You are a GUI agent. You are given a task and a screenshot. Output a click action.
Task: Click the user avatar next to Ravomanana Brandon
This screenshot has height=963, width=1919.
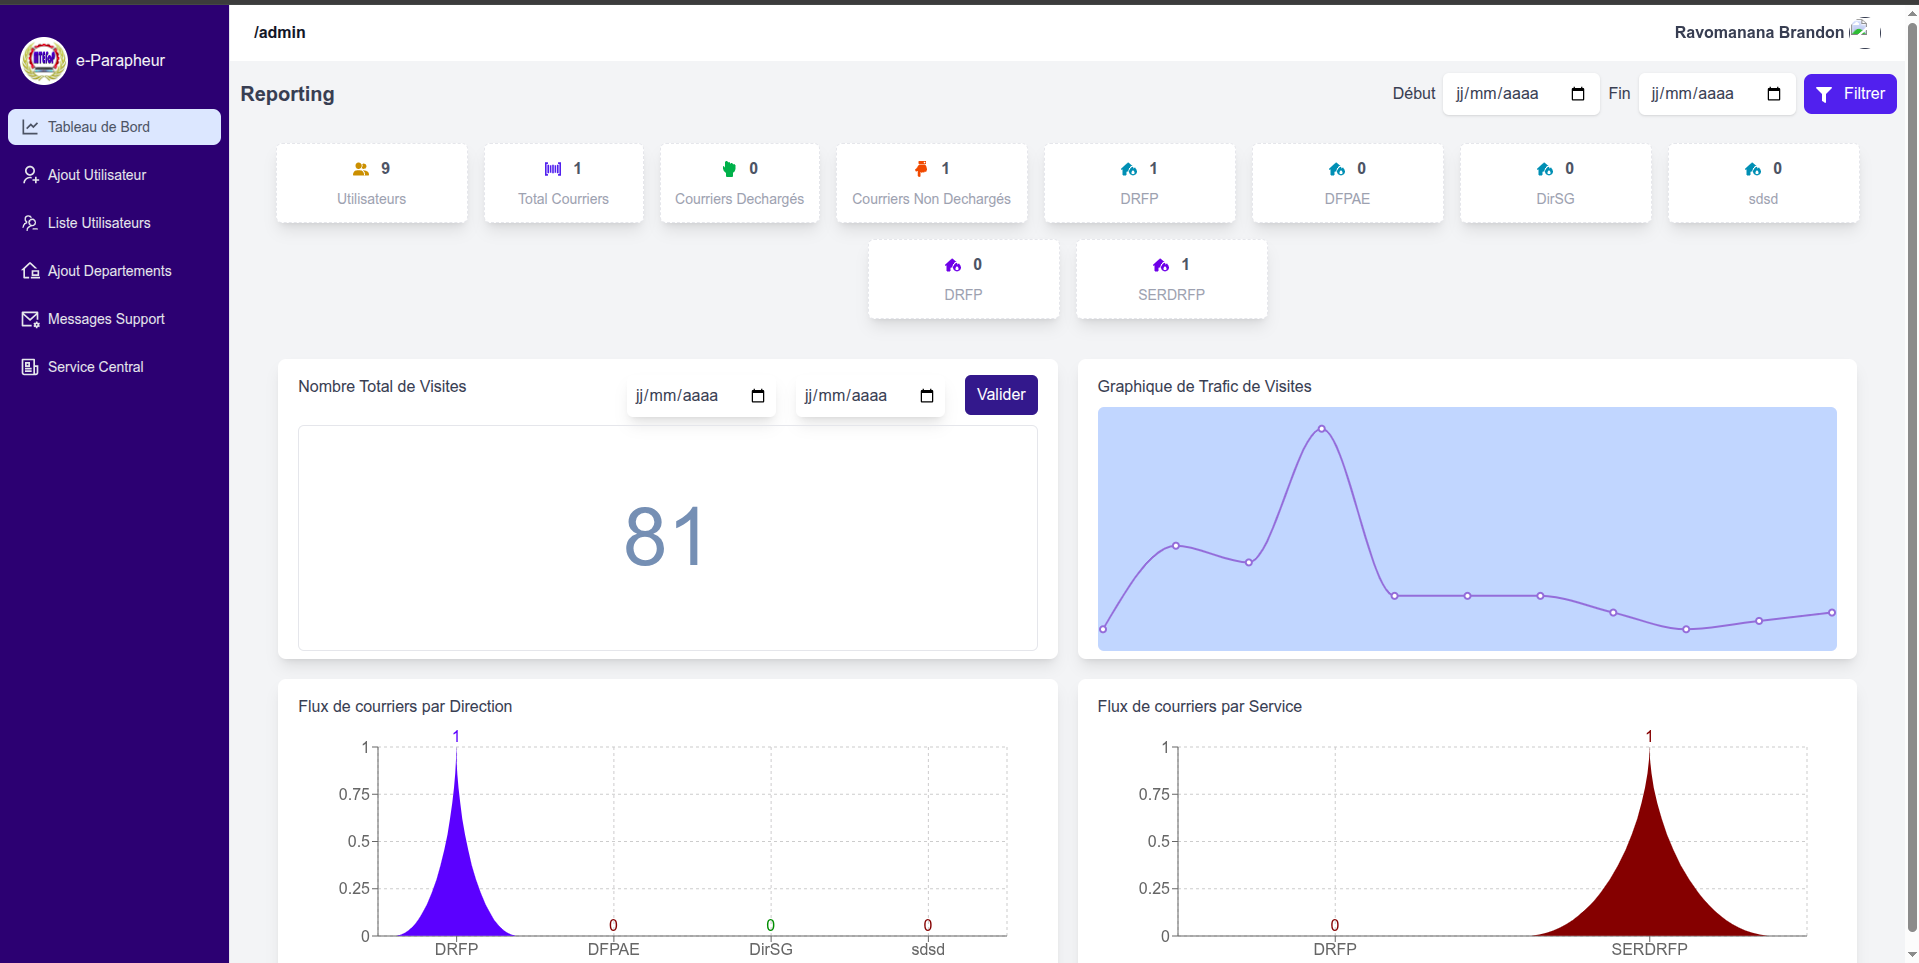[1865, 32]
